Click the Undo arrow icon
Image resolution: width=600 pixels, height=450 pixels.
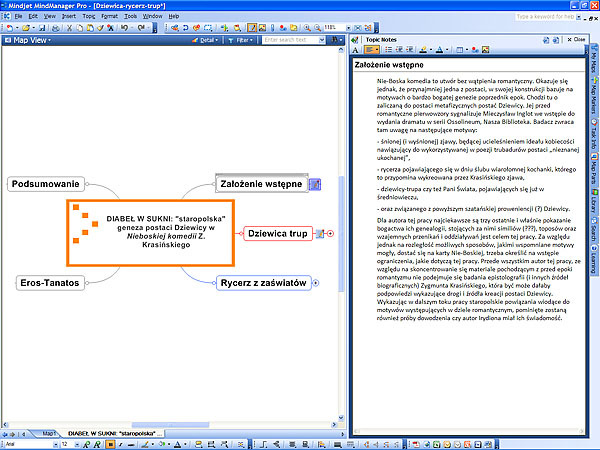click(124, 28)
